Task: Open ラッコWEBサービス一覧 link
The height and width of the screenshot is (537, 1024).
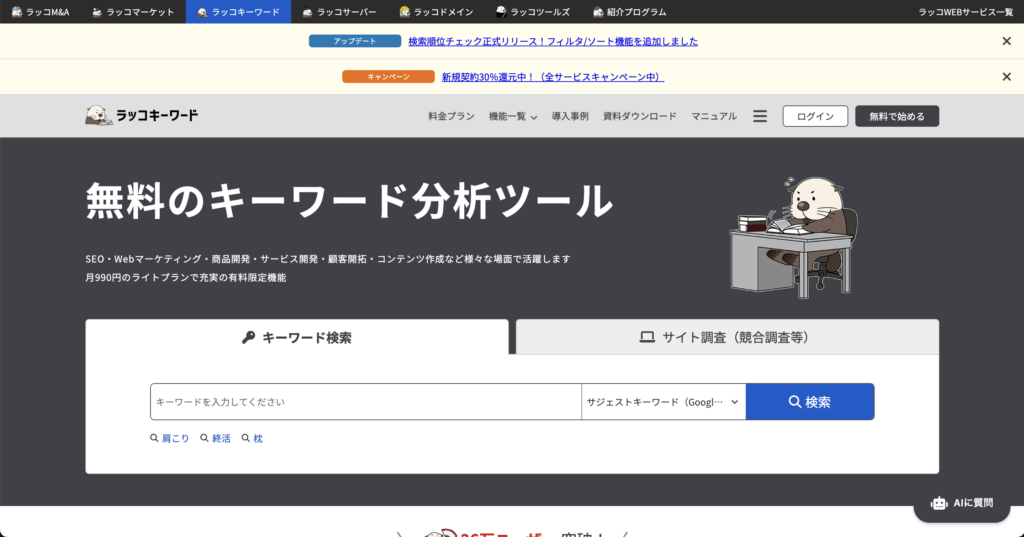Action: pos(965,12)
